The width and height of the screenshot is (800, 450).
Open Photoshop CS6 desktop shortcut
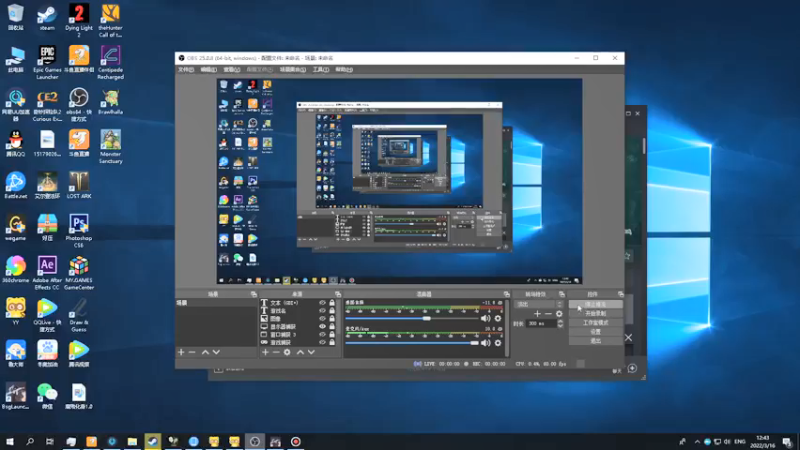click(x=79, y=231)
